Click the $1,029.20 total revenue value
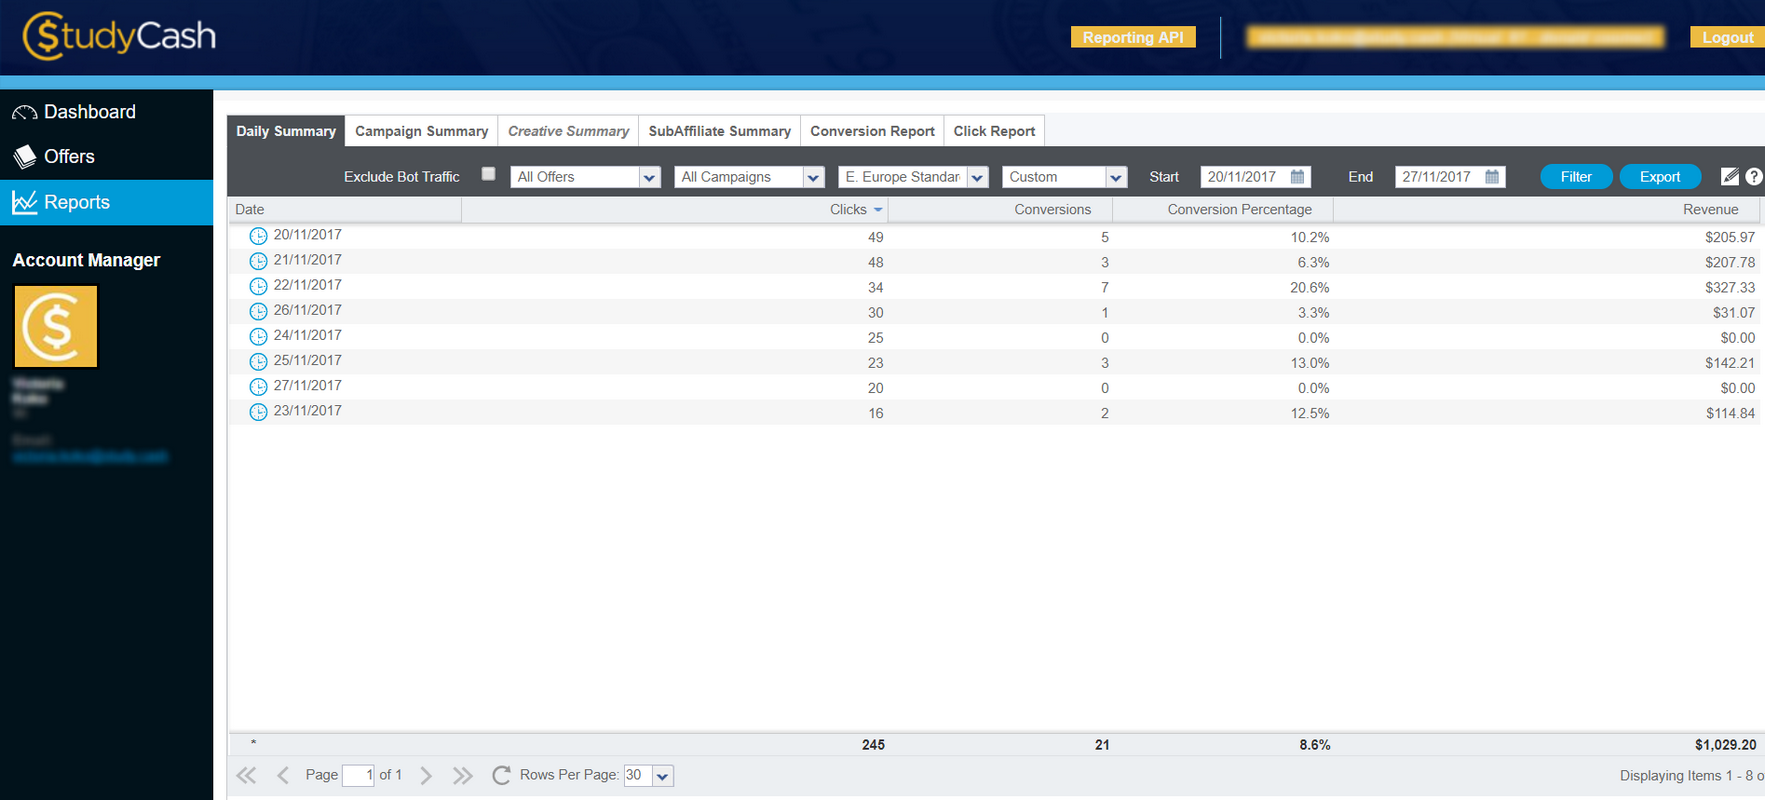 pos(1726,745)
